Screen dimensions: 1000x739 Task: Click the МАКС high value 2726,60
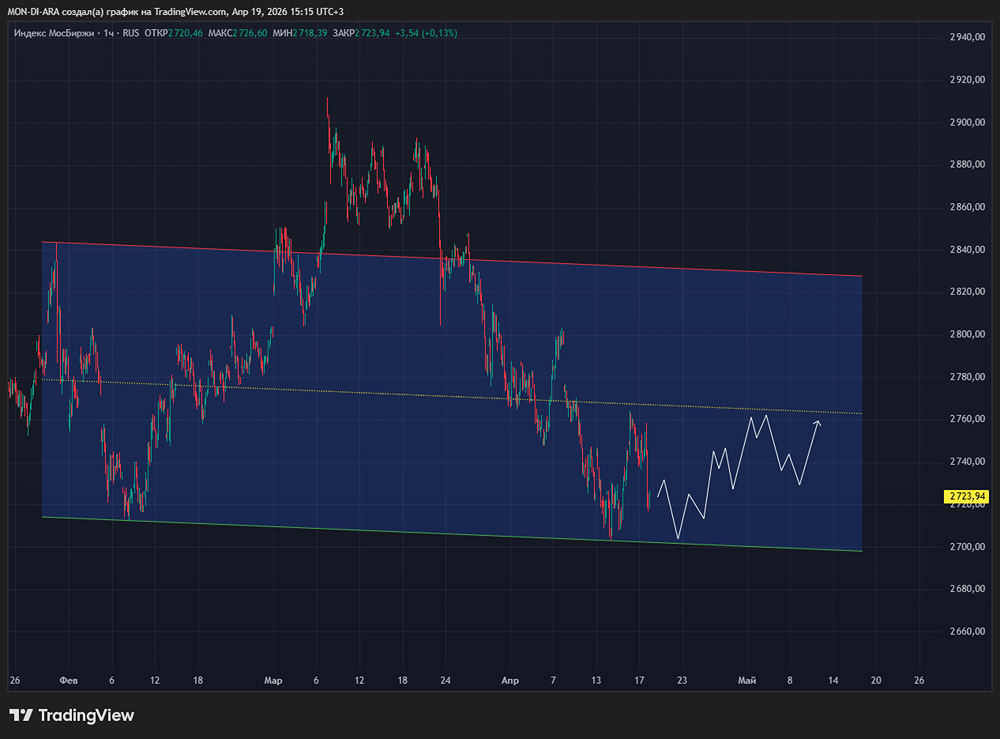pos(250,33)
